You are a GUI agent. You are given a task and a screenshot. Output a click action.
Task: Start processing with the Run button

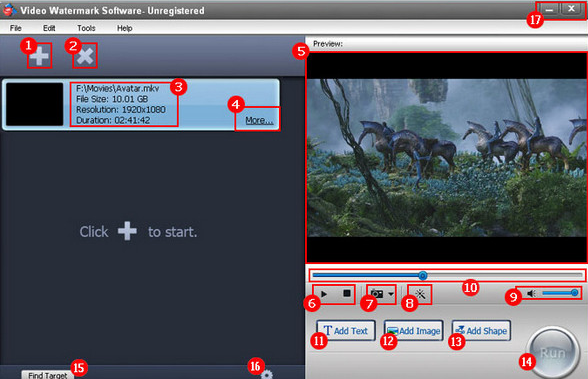tap(553, 353)
